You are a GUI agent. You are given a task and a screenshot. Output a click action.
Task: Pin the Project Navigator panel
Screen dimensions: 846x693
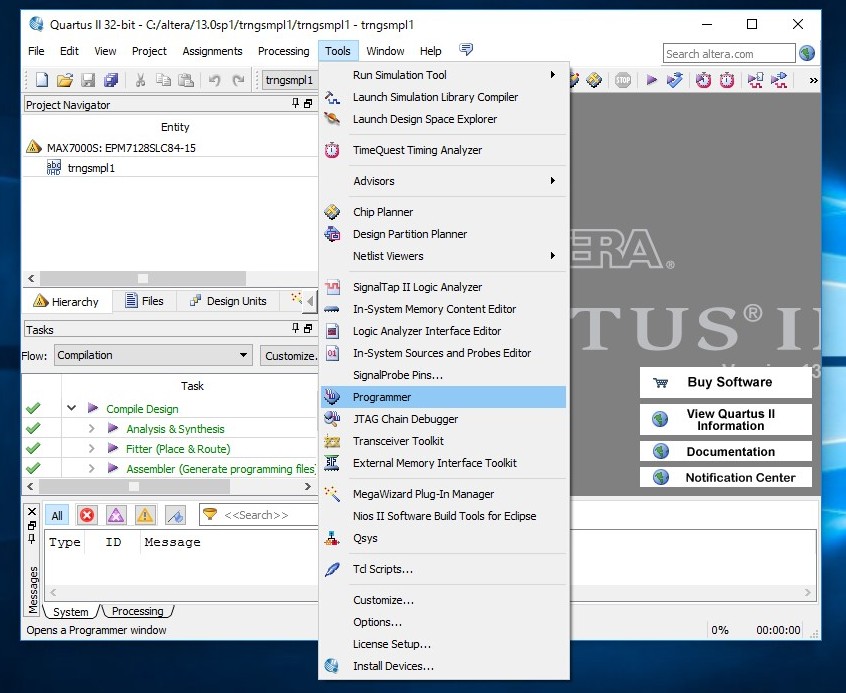point(295,103)
